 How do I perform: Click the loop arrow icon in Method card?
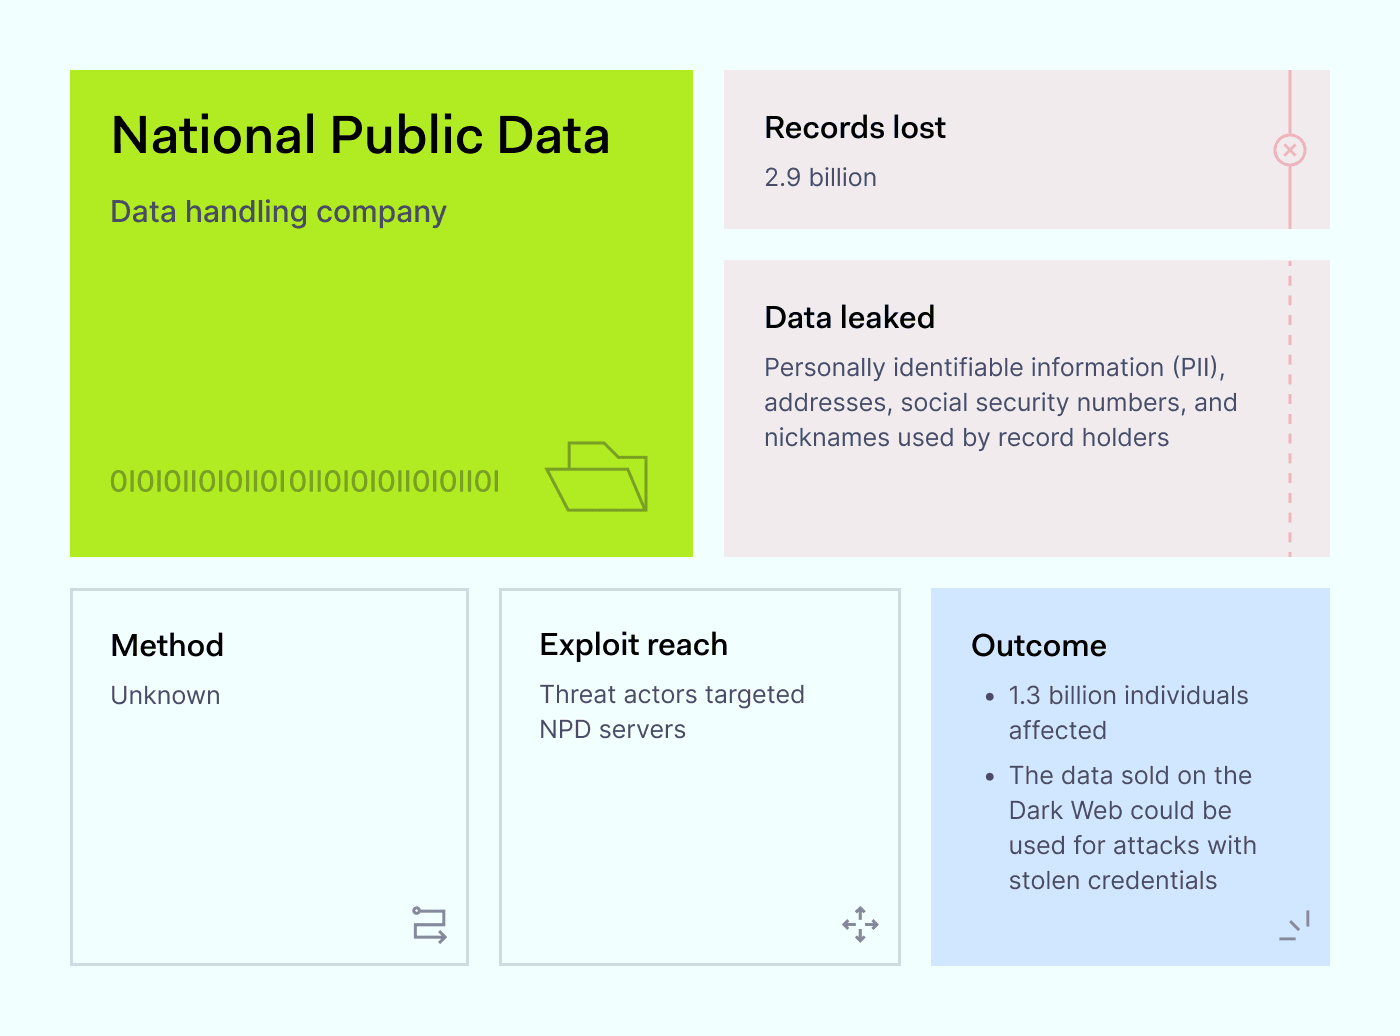(x=429, y=925)
